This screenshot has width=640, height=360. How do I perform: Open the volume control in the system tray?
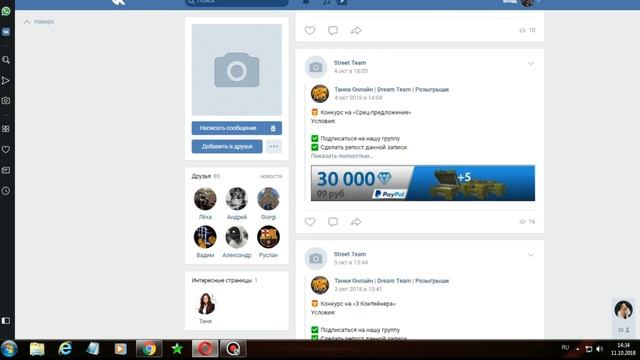click(x=599, y=349)
